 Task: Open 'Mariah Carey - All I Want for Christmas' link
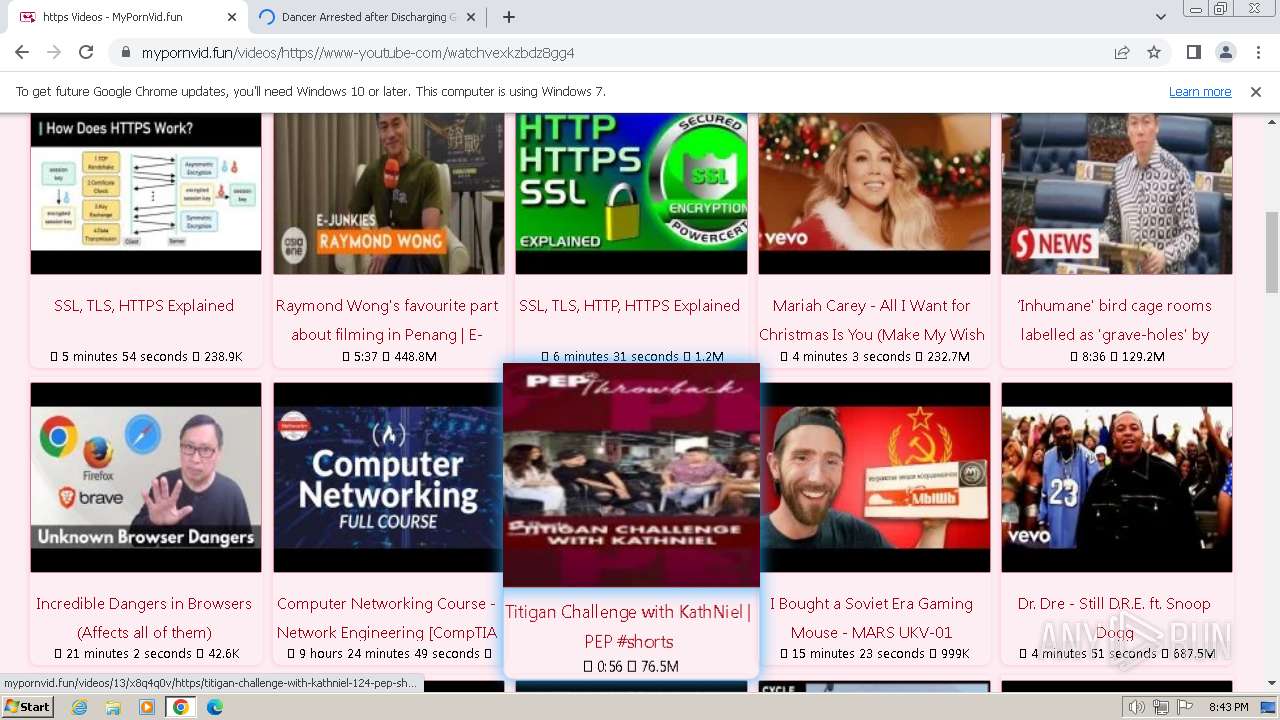pyautogui.click(x=872, y=320)
